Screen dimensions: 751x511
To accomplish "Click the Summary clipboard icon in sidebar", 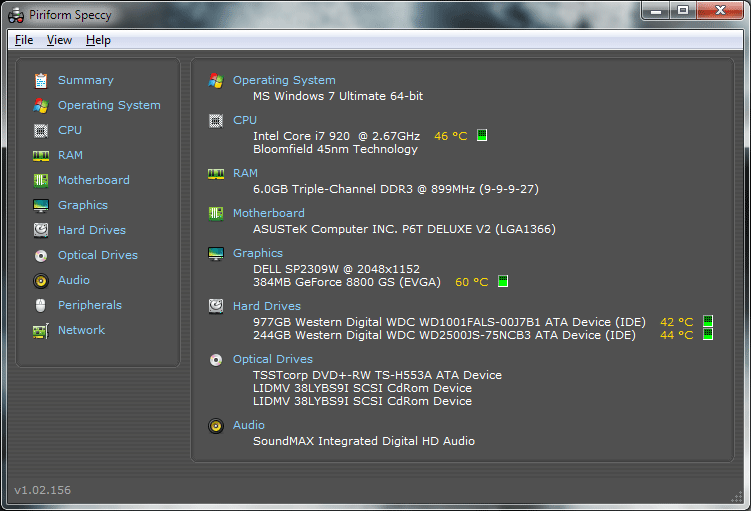I will pos(41,80).
